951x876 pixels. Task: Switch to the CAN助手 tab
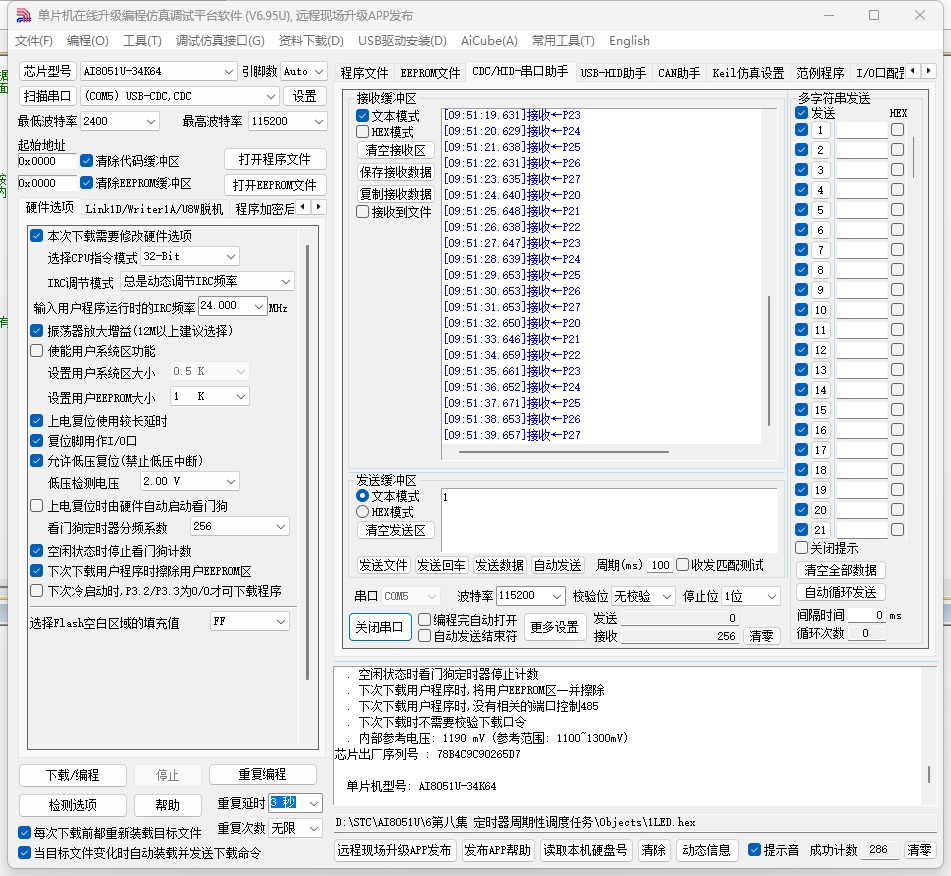point(679,73)
